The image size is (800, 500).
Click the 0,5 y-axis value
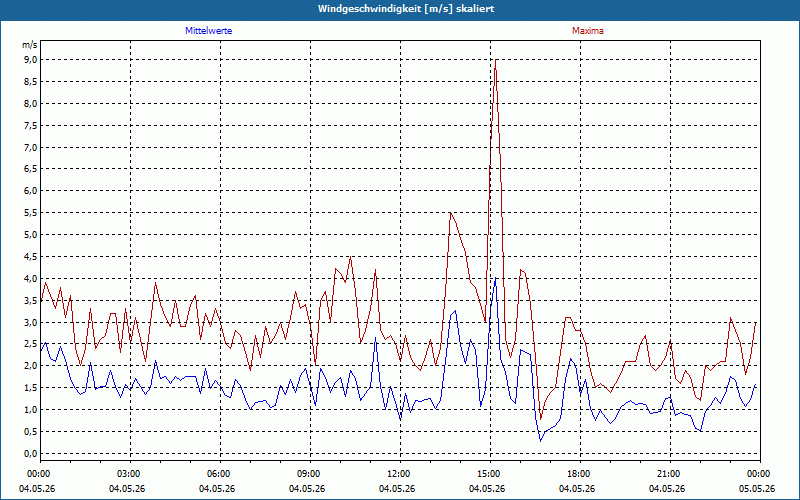pyautogui.click(x=31, y=432)
